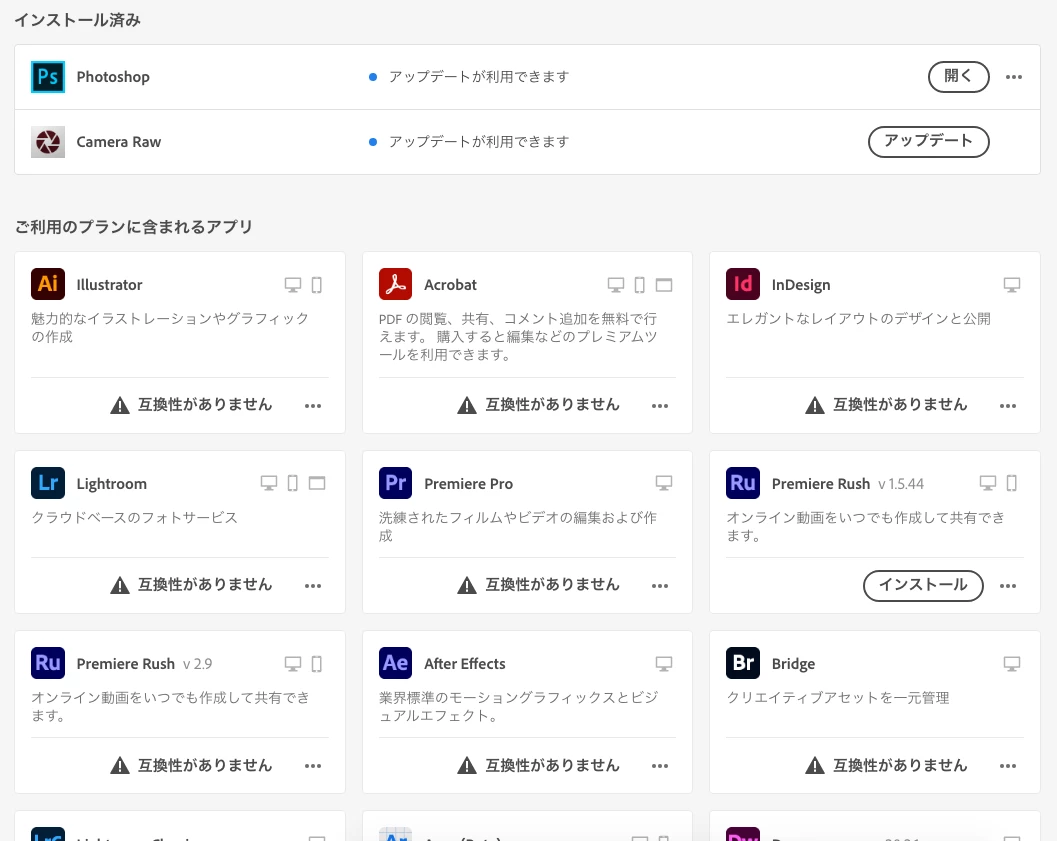The height and width of the screenshot is (841, 1057).
Task: Click the Camera Raw app name
Action: coord(119,142)
